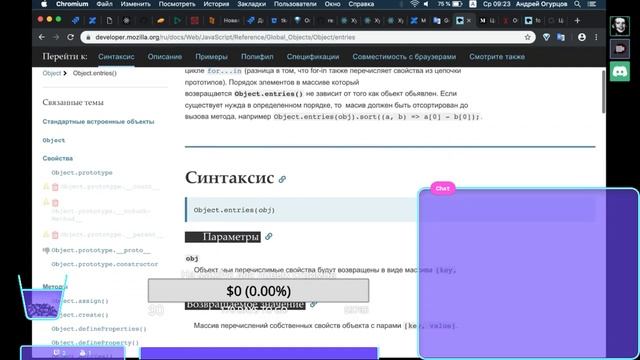Open the Изменить menu
Viewport: 640px width, 360px height.
(x=136, y=4)
